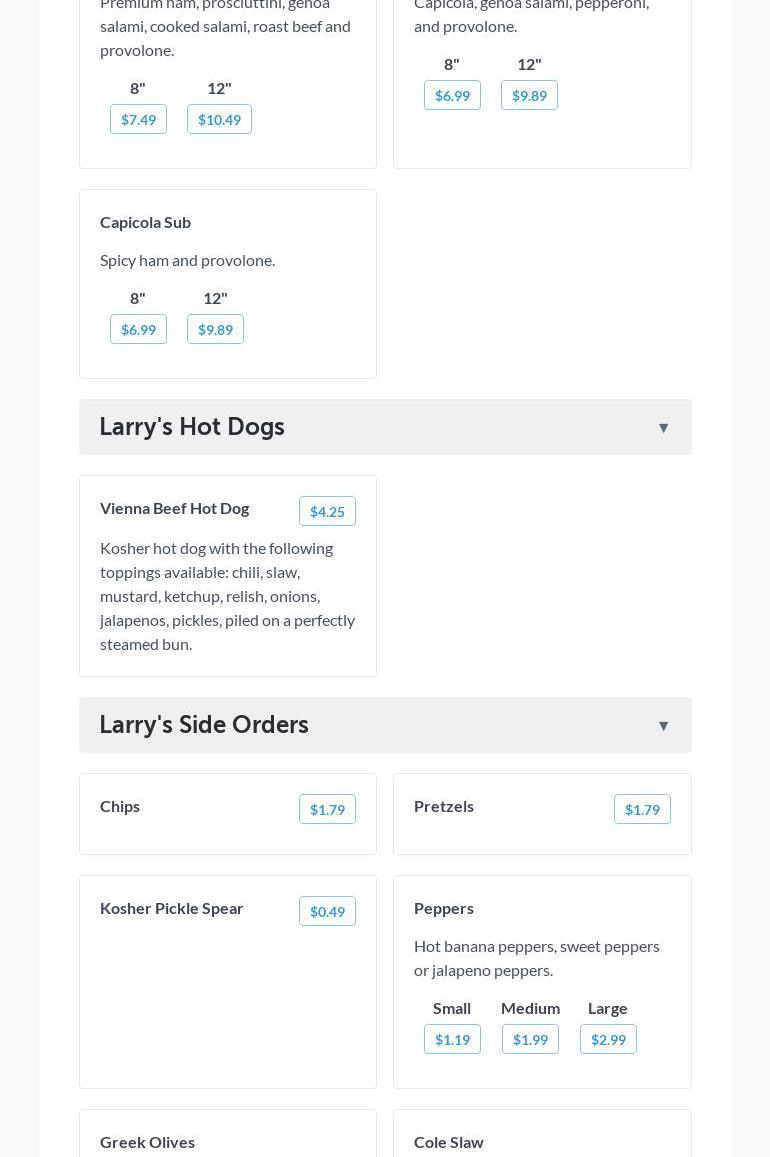This screenshot has height=1157, width=770.
Task: Choose $6.99 8-inch for capicola, genoa salami, pepperoni sub
Action: pos(452,95)
